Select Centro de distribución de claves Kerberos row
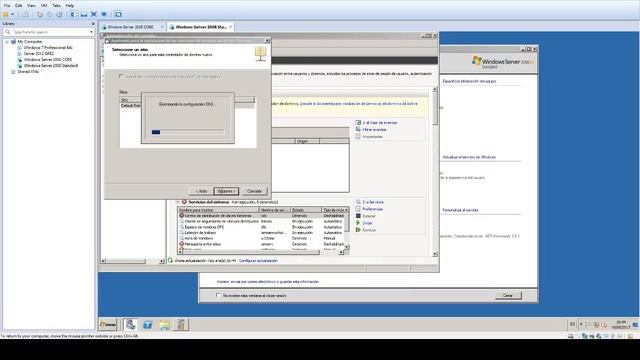The height and width of the screenshot is (360, 640). tap(261, 216)
